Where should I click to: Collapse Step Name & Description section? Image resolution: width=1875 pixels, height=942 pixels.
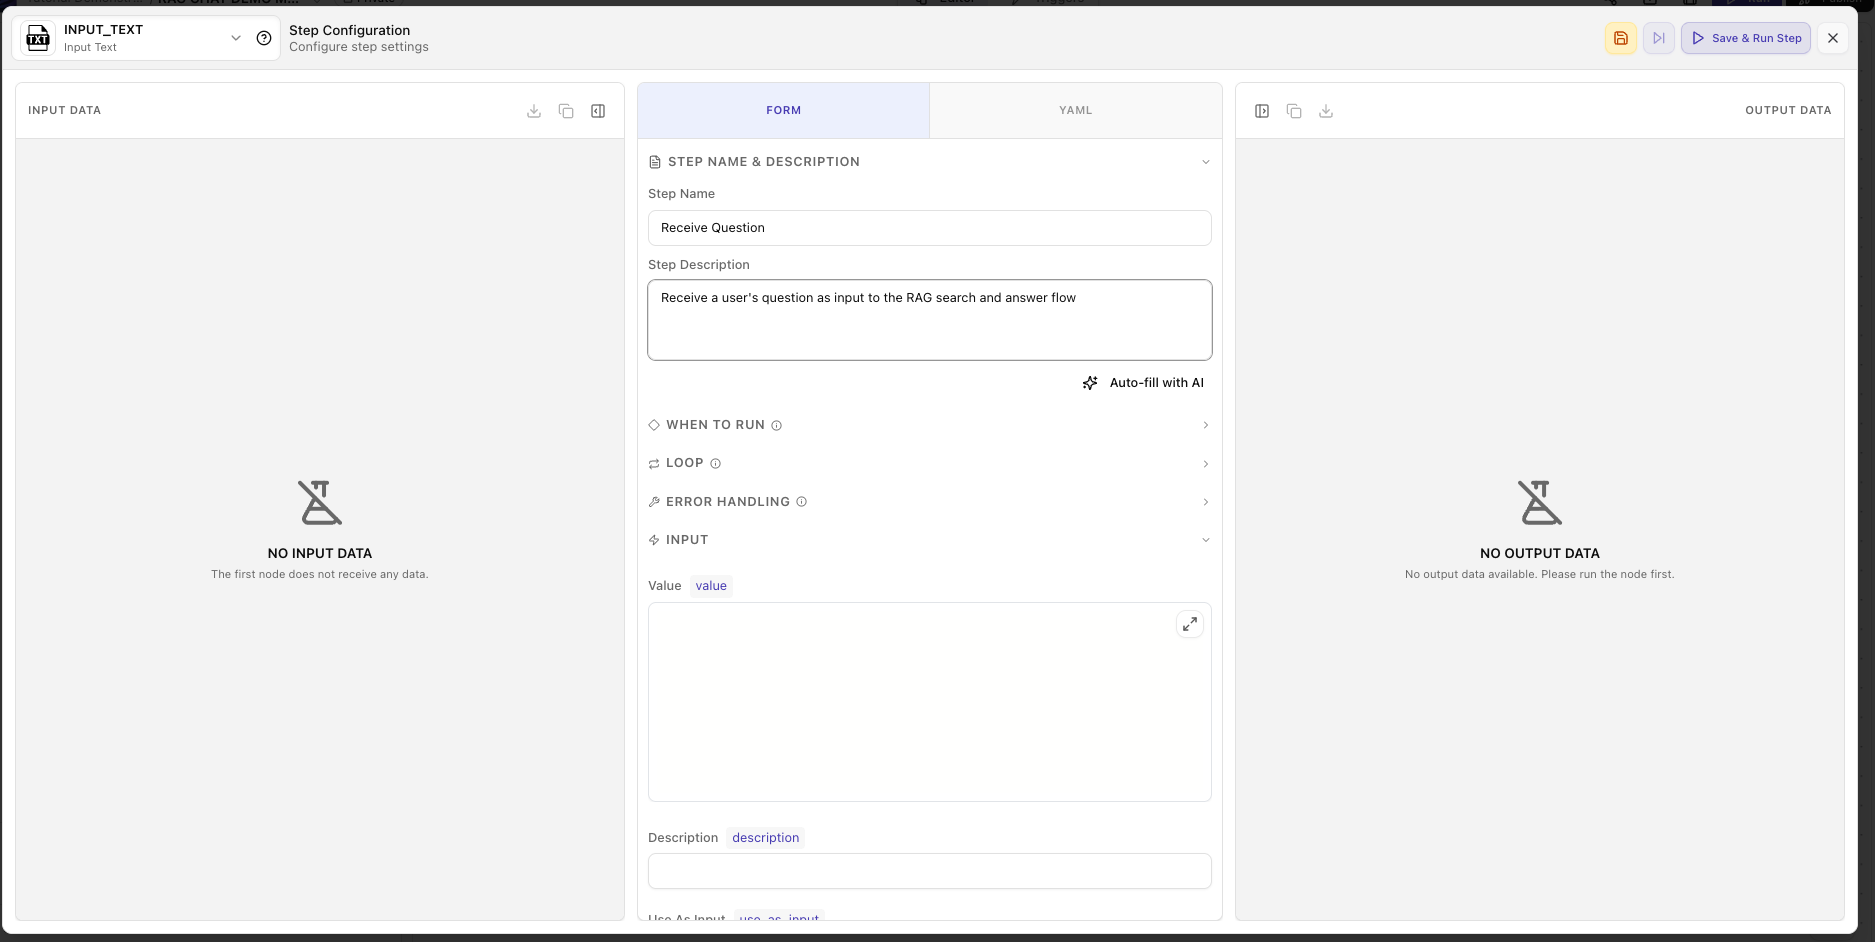tap(1206, 162)
